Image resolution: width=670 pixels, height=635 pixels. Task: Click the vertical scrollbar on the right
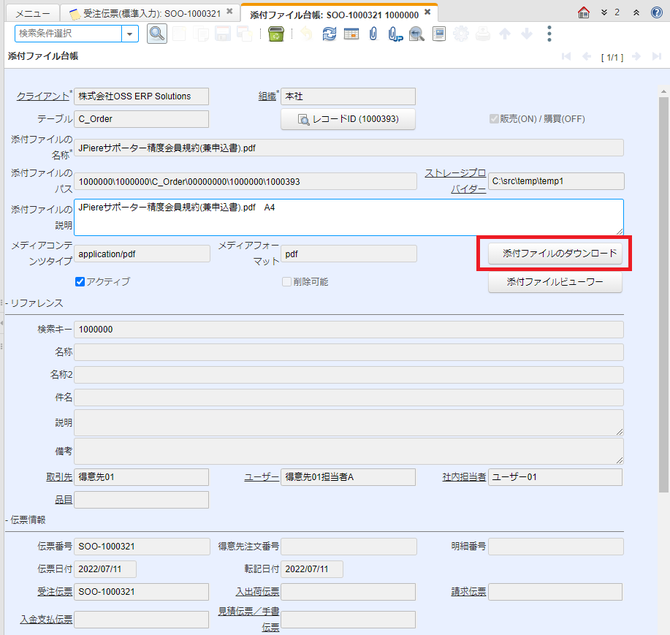(663, 295)
